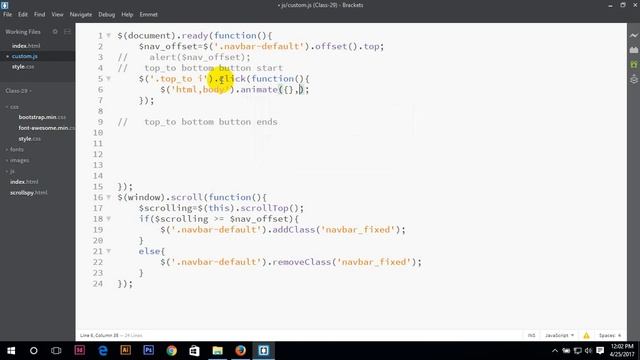Screen dimensions: 640x360
Task: Open the Edit menu
Action: 23,14
